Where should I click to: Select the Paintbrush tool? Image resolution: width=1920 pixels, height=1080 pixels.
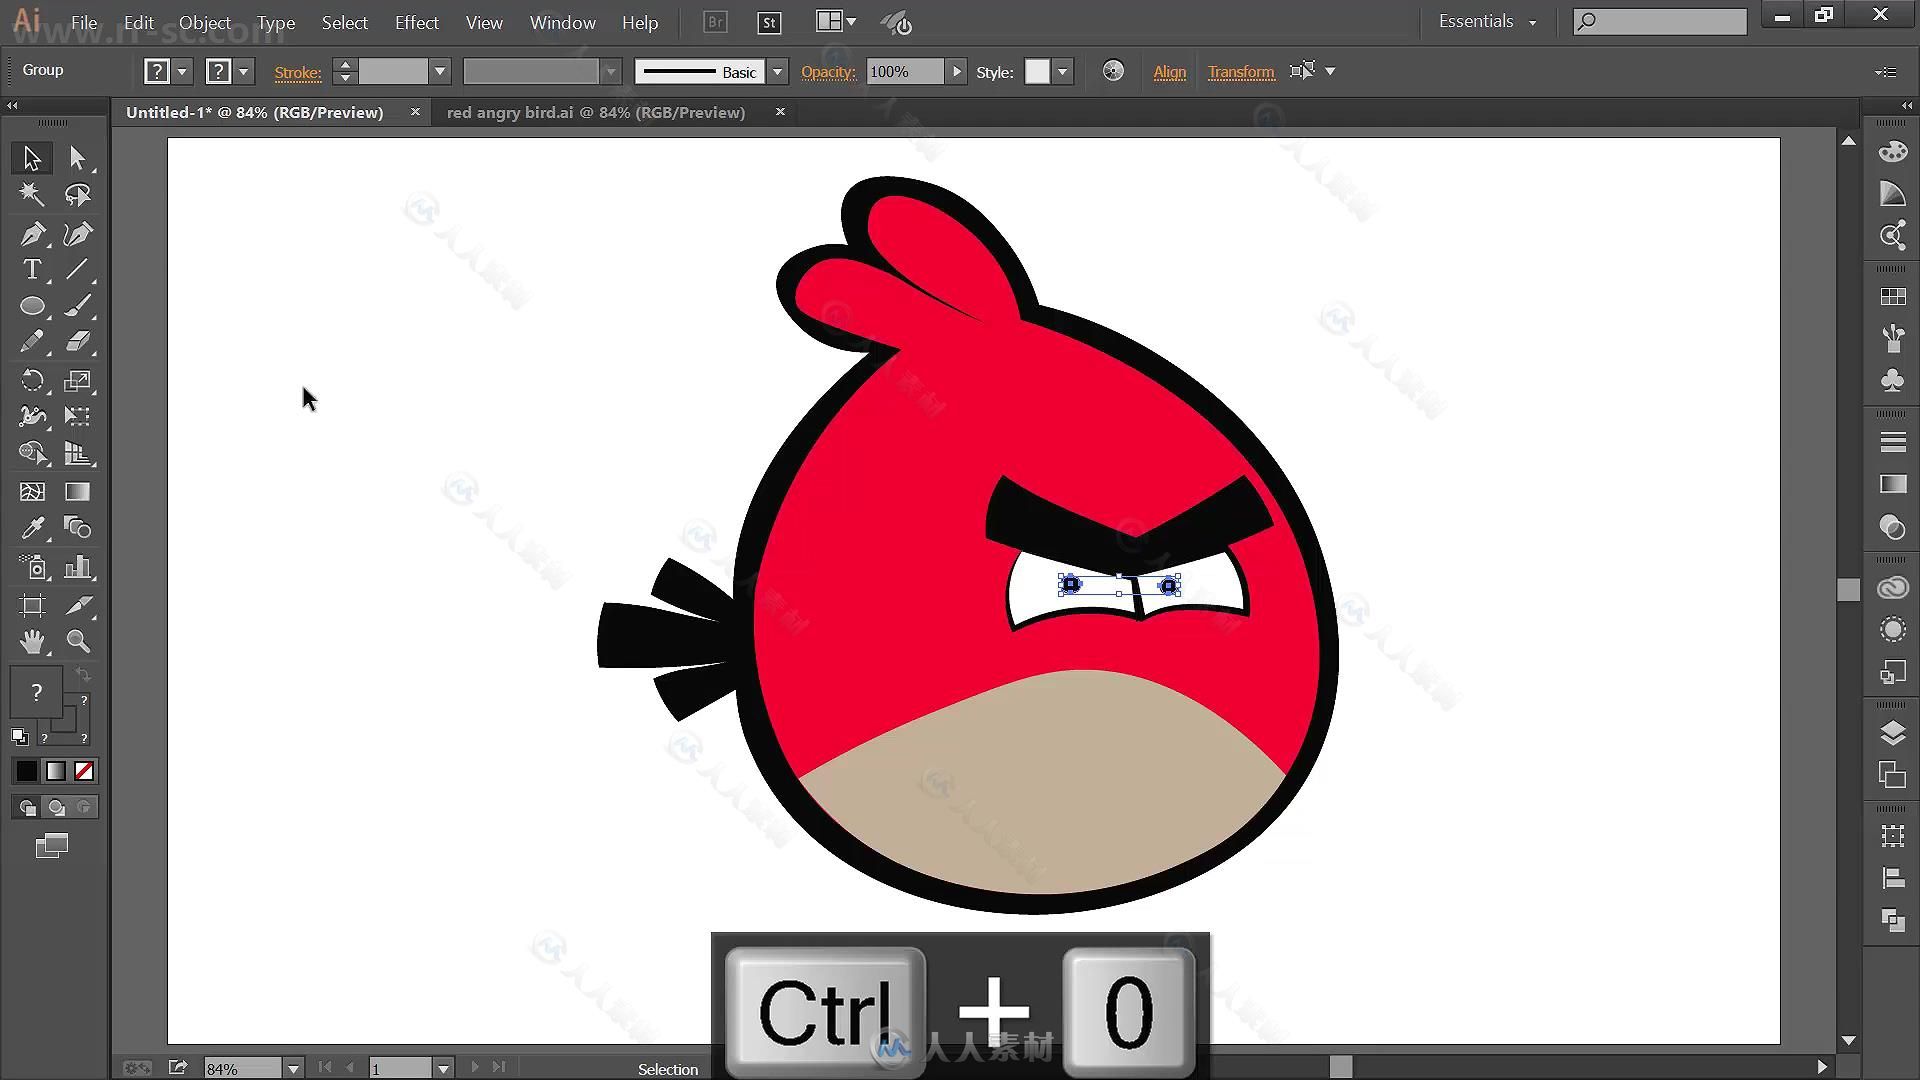point(78,306)
